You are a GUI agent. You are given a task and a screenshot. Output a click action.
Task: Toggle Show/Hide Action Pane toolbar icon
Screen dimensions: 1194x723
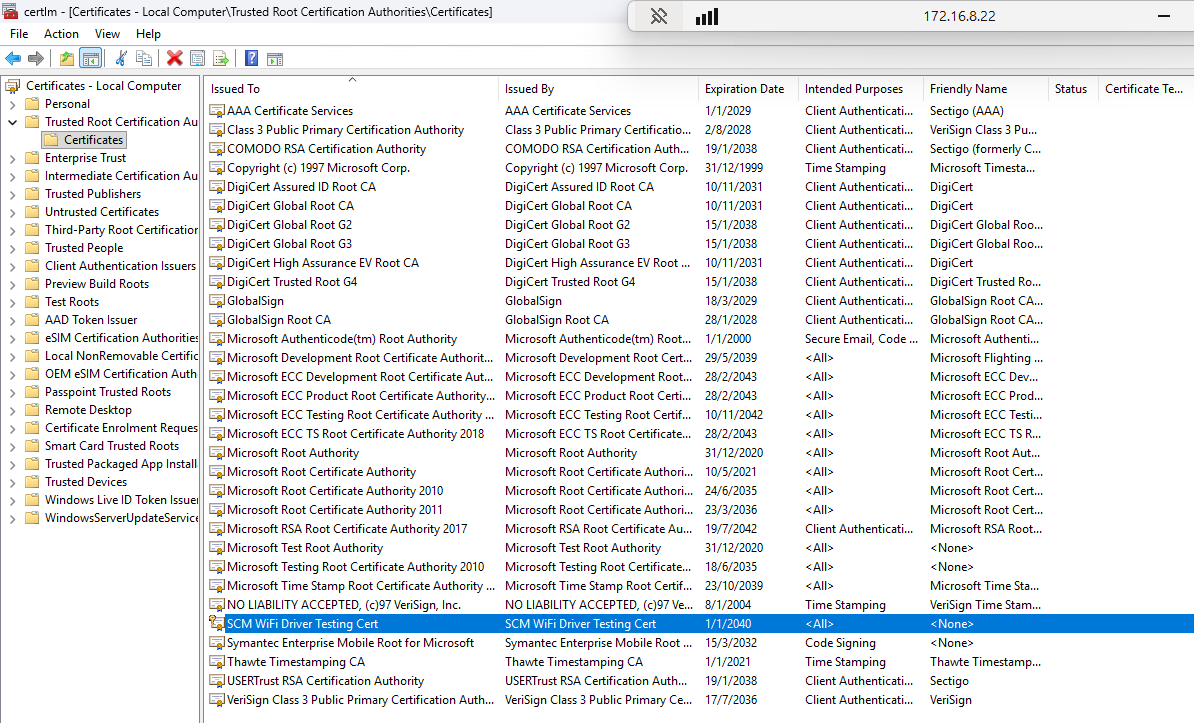[275, 59]
